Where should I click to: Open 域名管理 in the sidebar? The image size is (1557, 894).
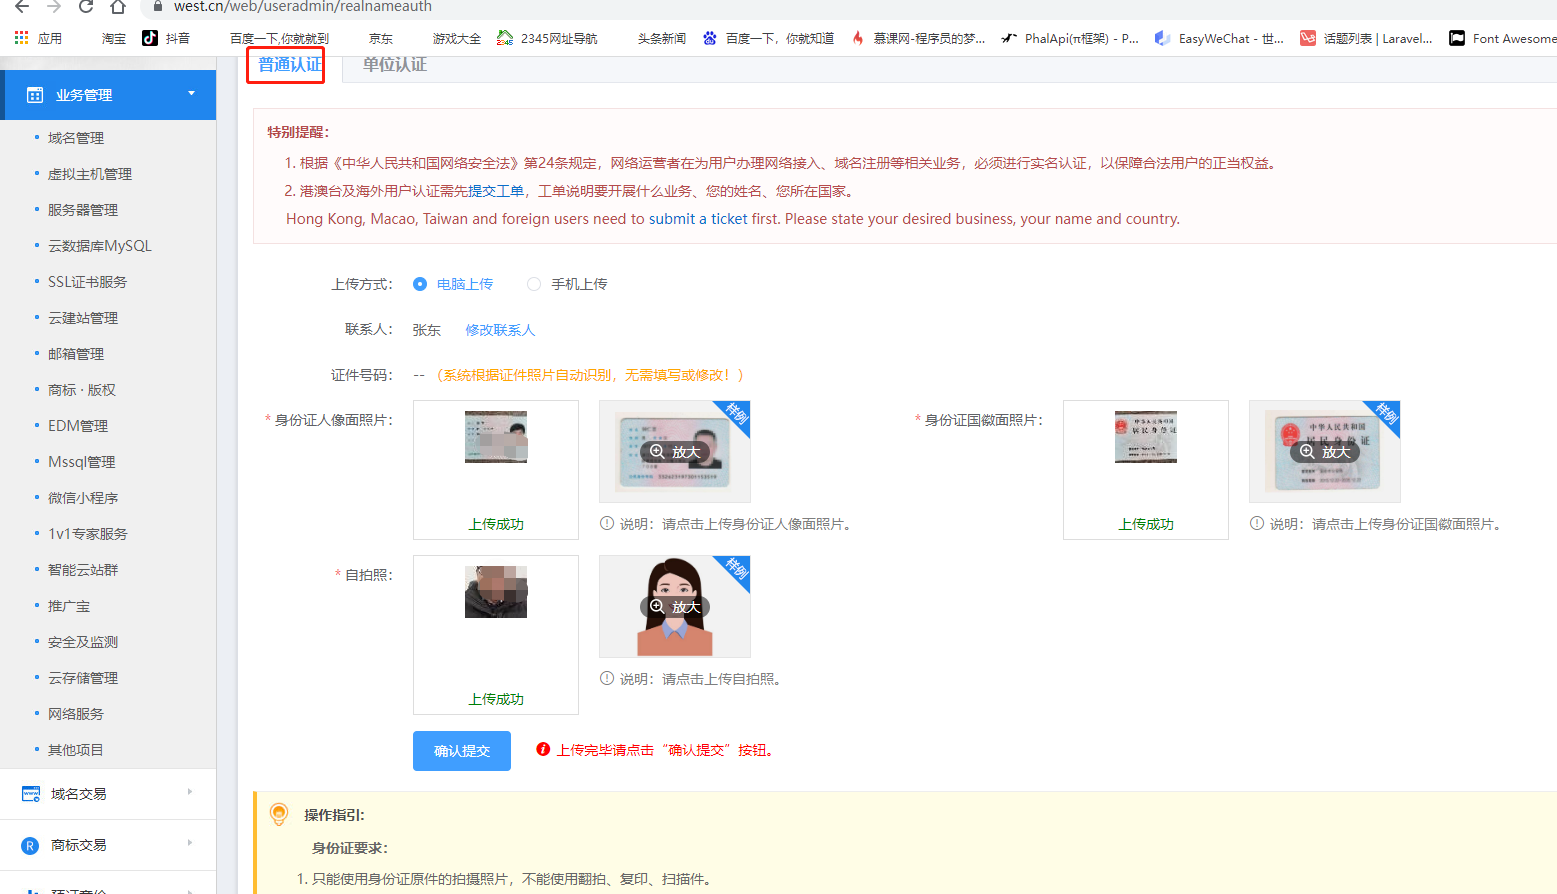point(76,138)
